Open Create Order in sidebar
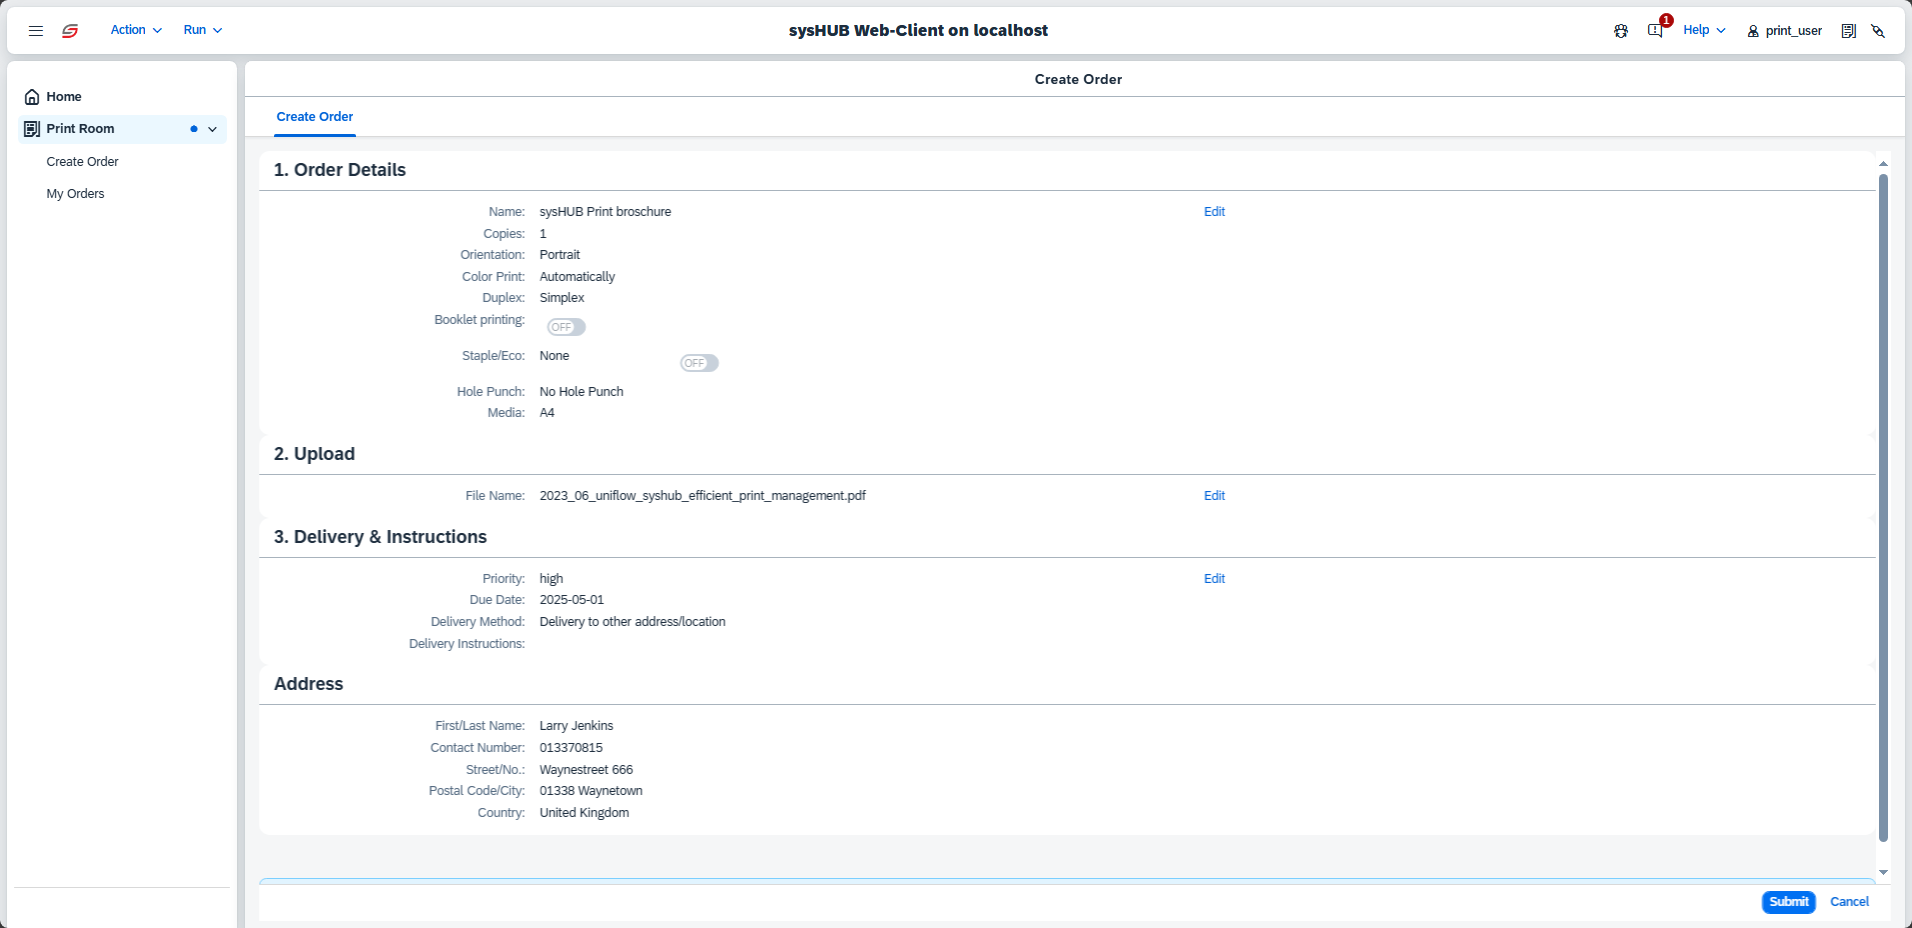Image resolution: width=1912 pixels, height=928 pixels. [82, 162]
